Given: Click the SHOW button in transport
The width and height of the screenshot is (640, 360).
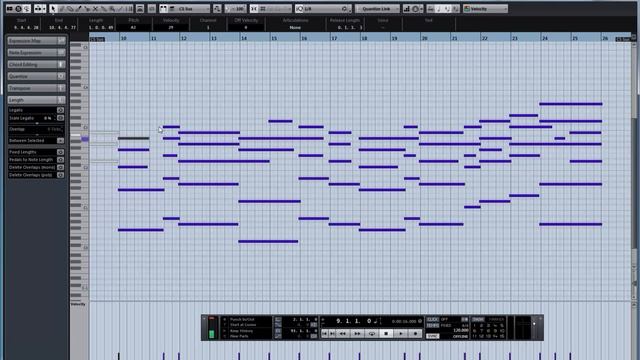Looking at the screenshot, I should click(x=478, y=319).
